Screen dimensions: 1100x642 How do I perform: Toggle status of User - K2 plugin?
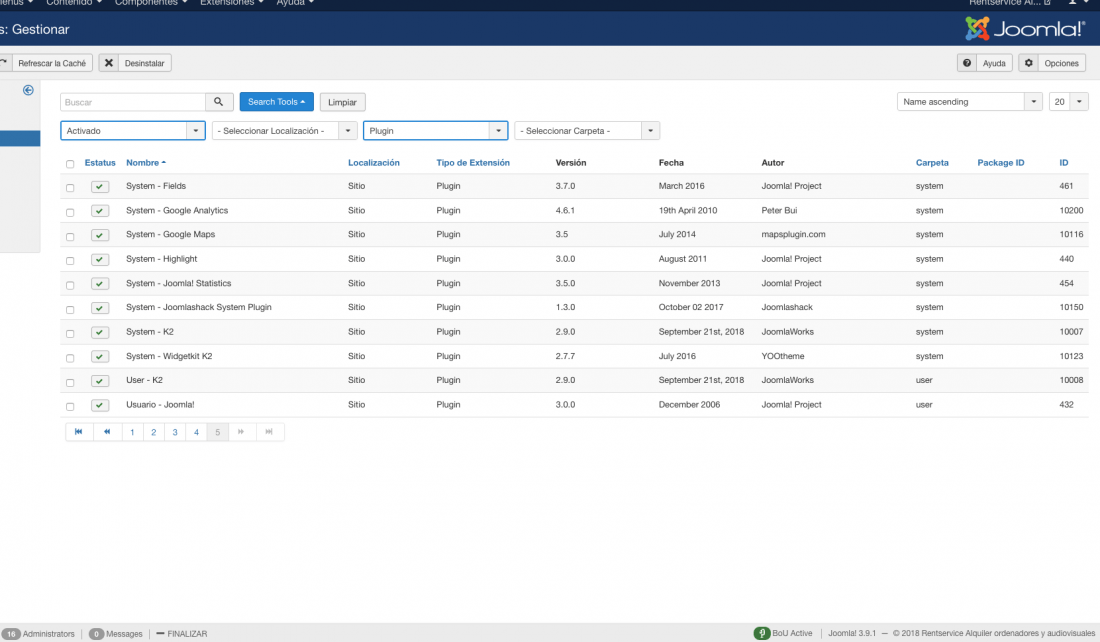pos(100,381)
